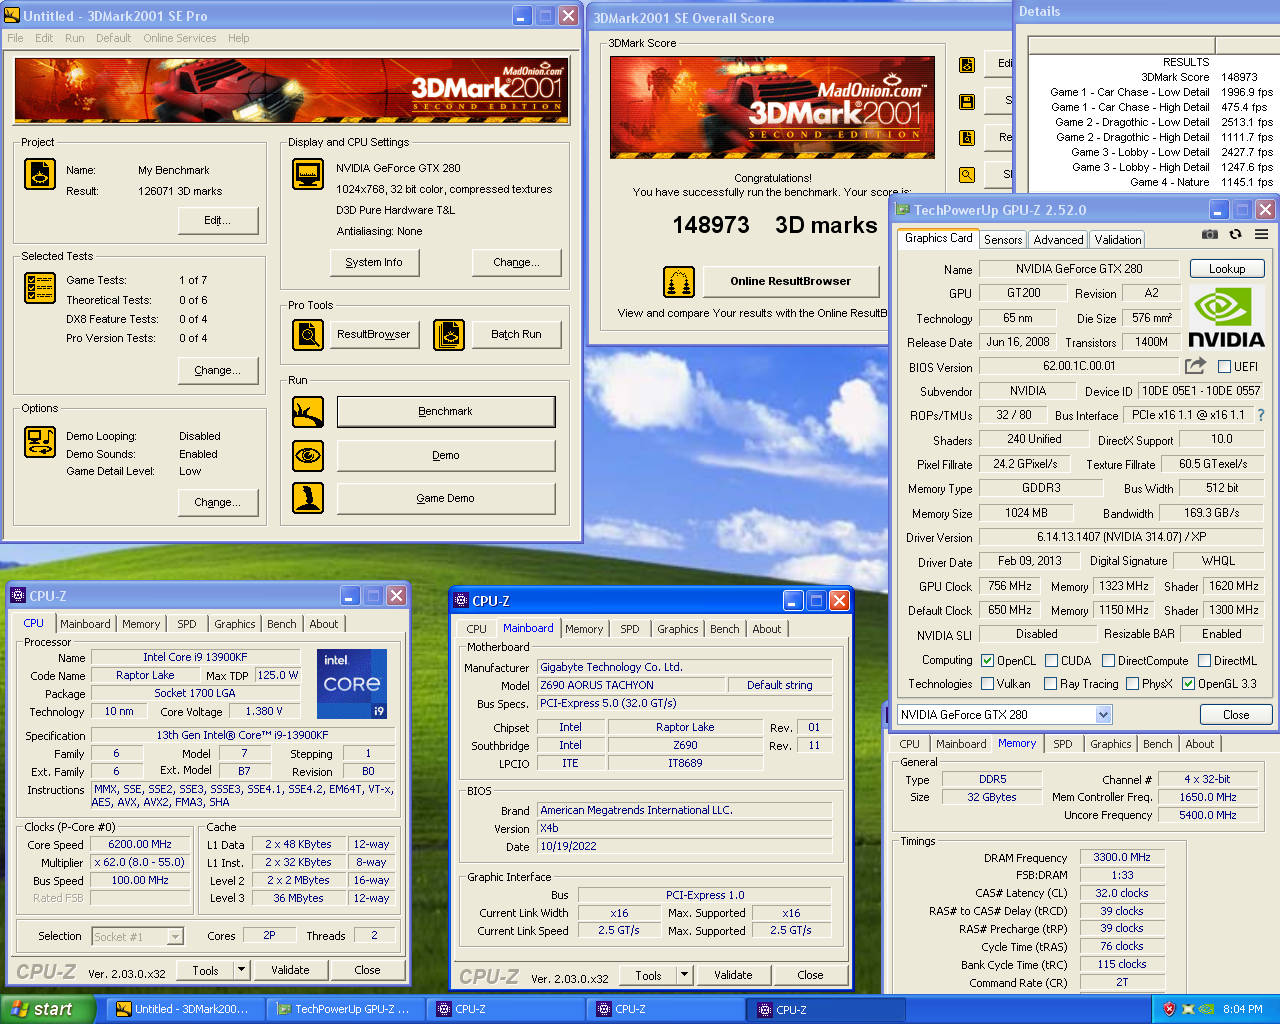
Task: Click the podium icon beside Online ResultBrowser
Action: [x=679, y=282]
